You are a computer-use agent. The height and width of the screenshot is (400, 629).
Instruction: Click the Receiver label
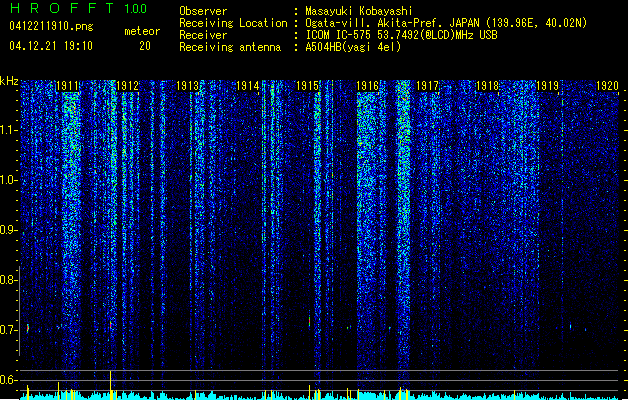tap(203, 35)
